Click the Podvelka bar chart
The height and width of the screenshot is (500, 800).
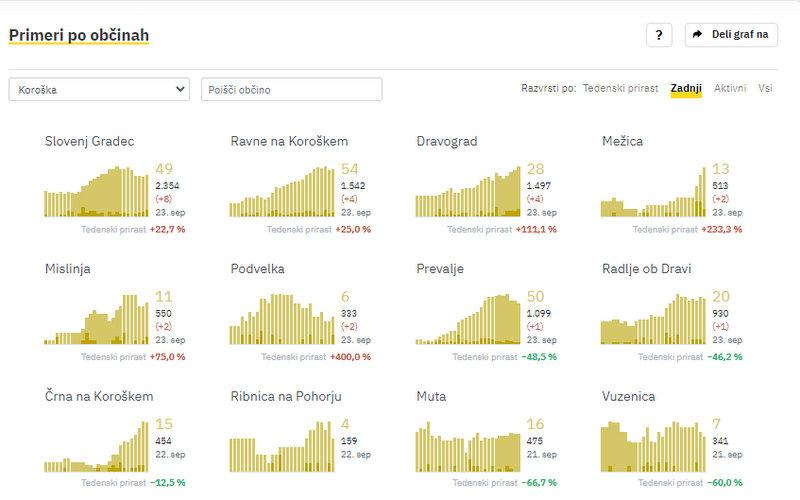[283, 319]
